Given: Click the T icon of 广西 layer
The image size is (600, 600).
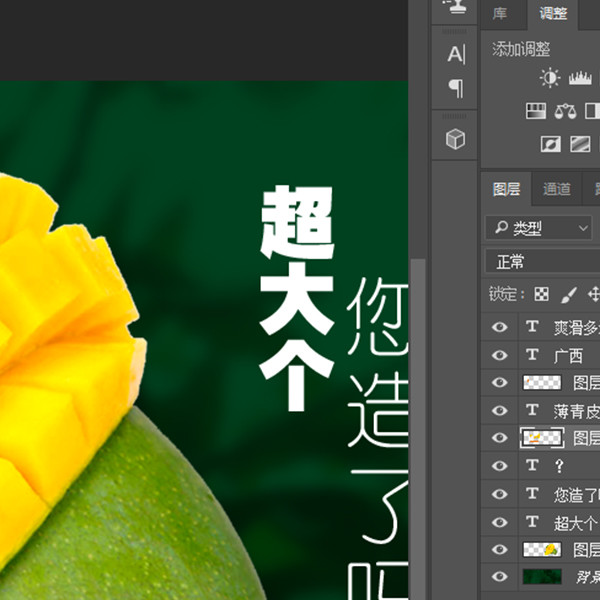Looking at the screenshot, I should tap(532, 355).
